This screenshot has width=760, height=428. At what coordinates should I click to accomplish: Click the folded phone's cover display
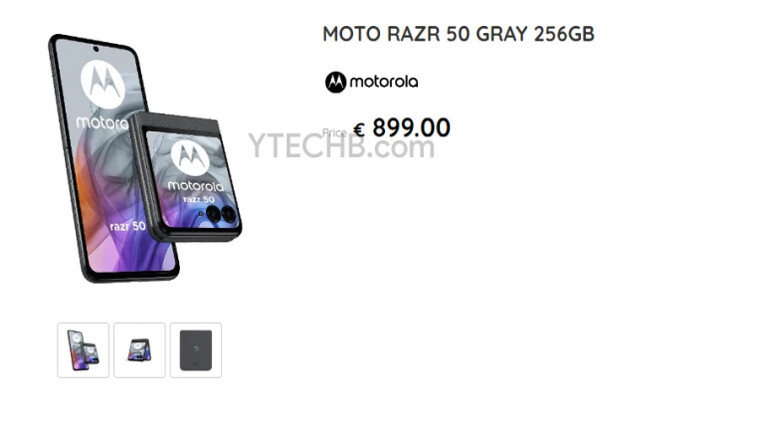pyautogui.click(x=192, y=179)
